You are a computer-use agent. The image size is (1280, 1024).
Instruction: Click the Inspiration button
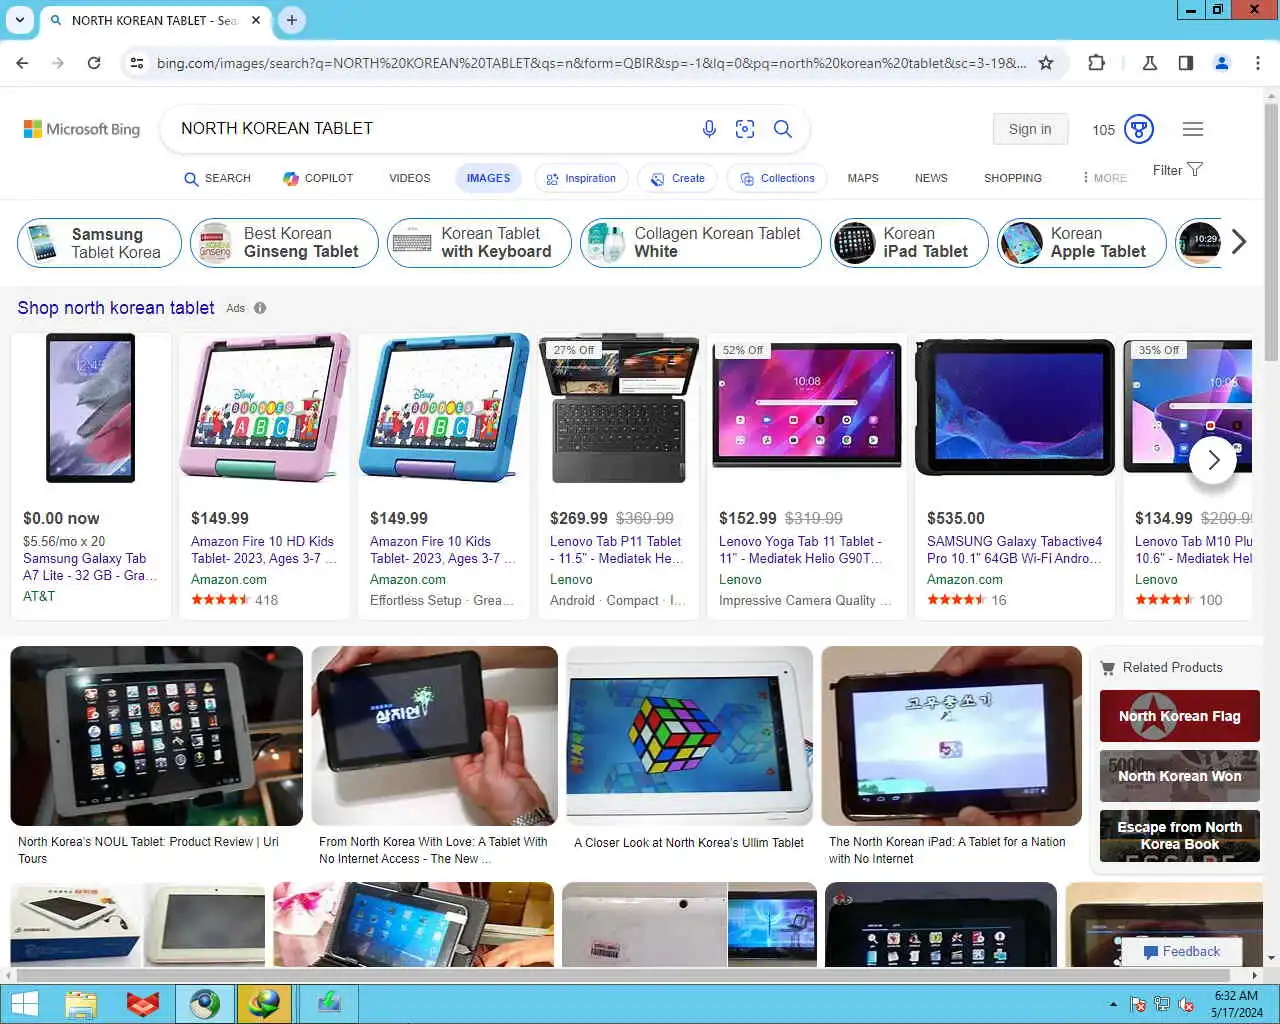581,178
